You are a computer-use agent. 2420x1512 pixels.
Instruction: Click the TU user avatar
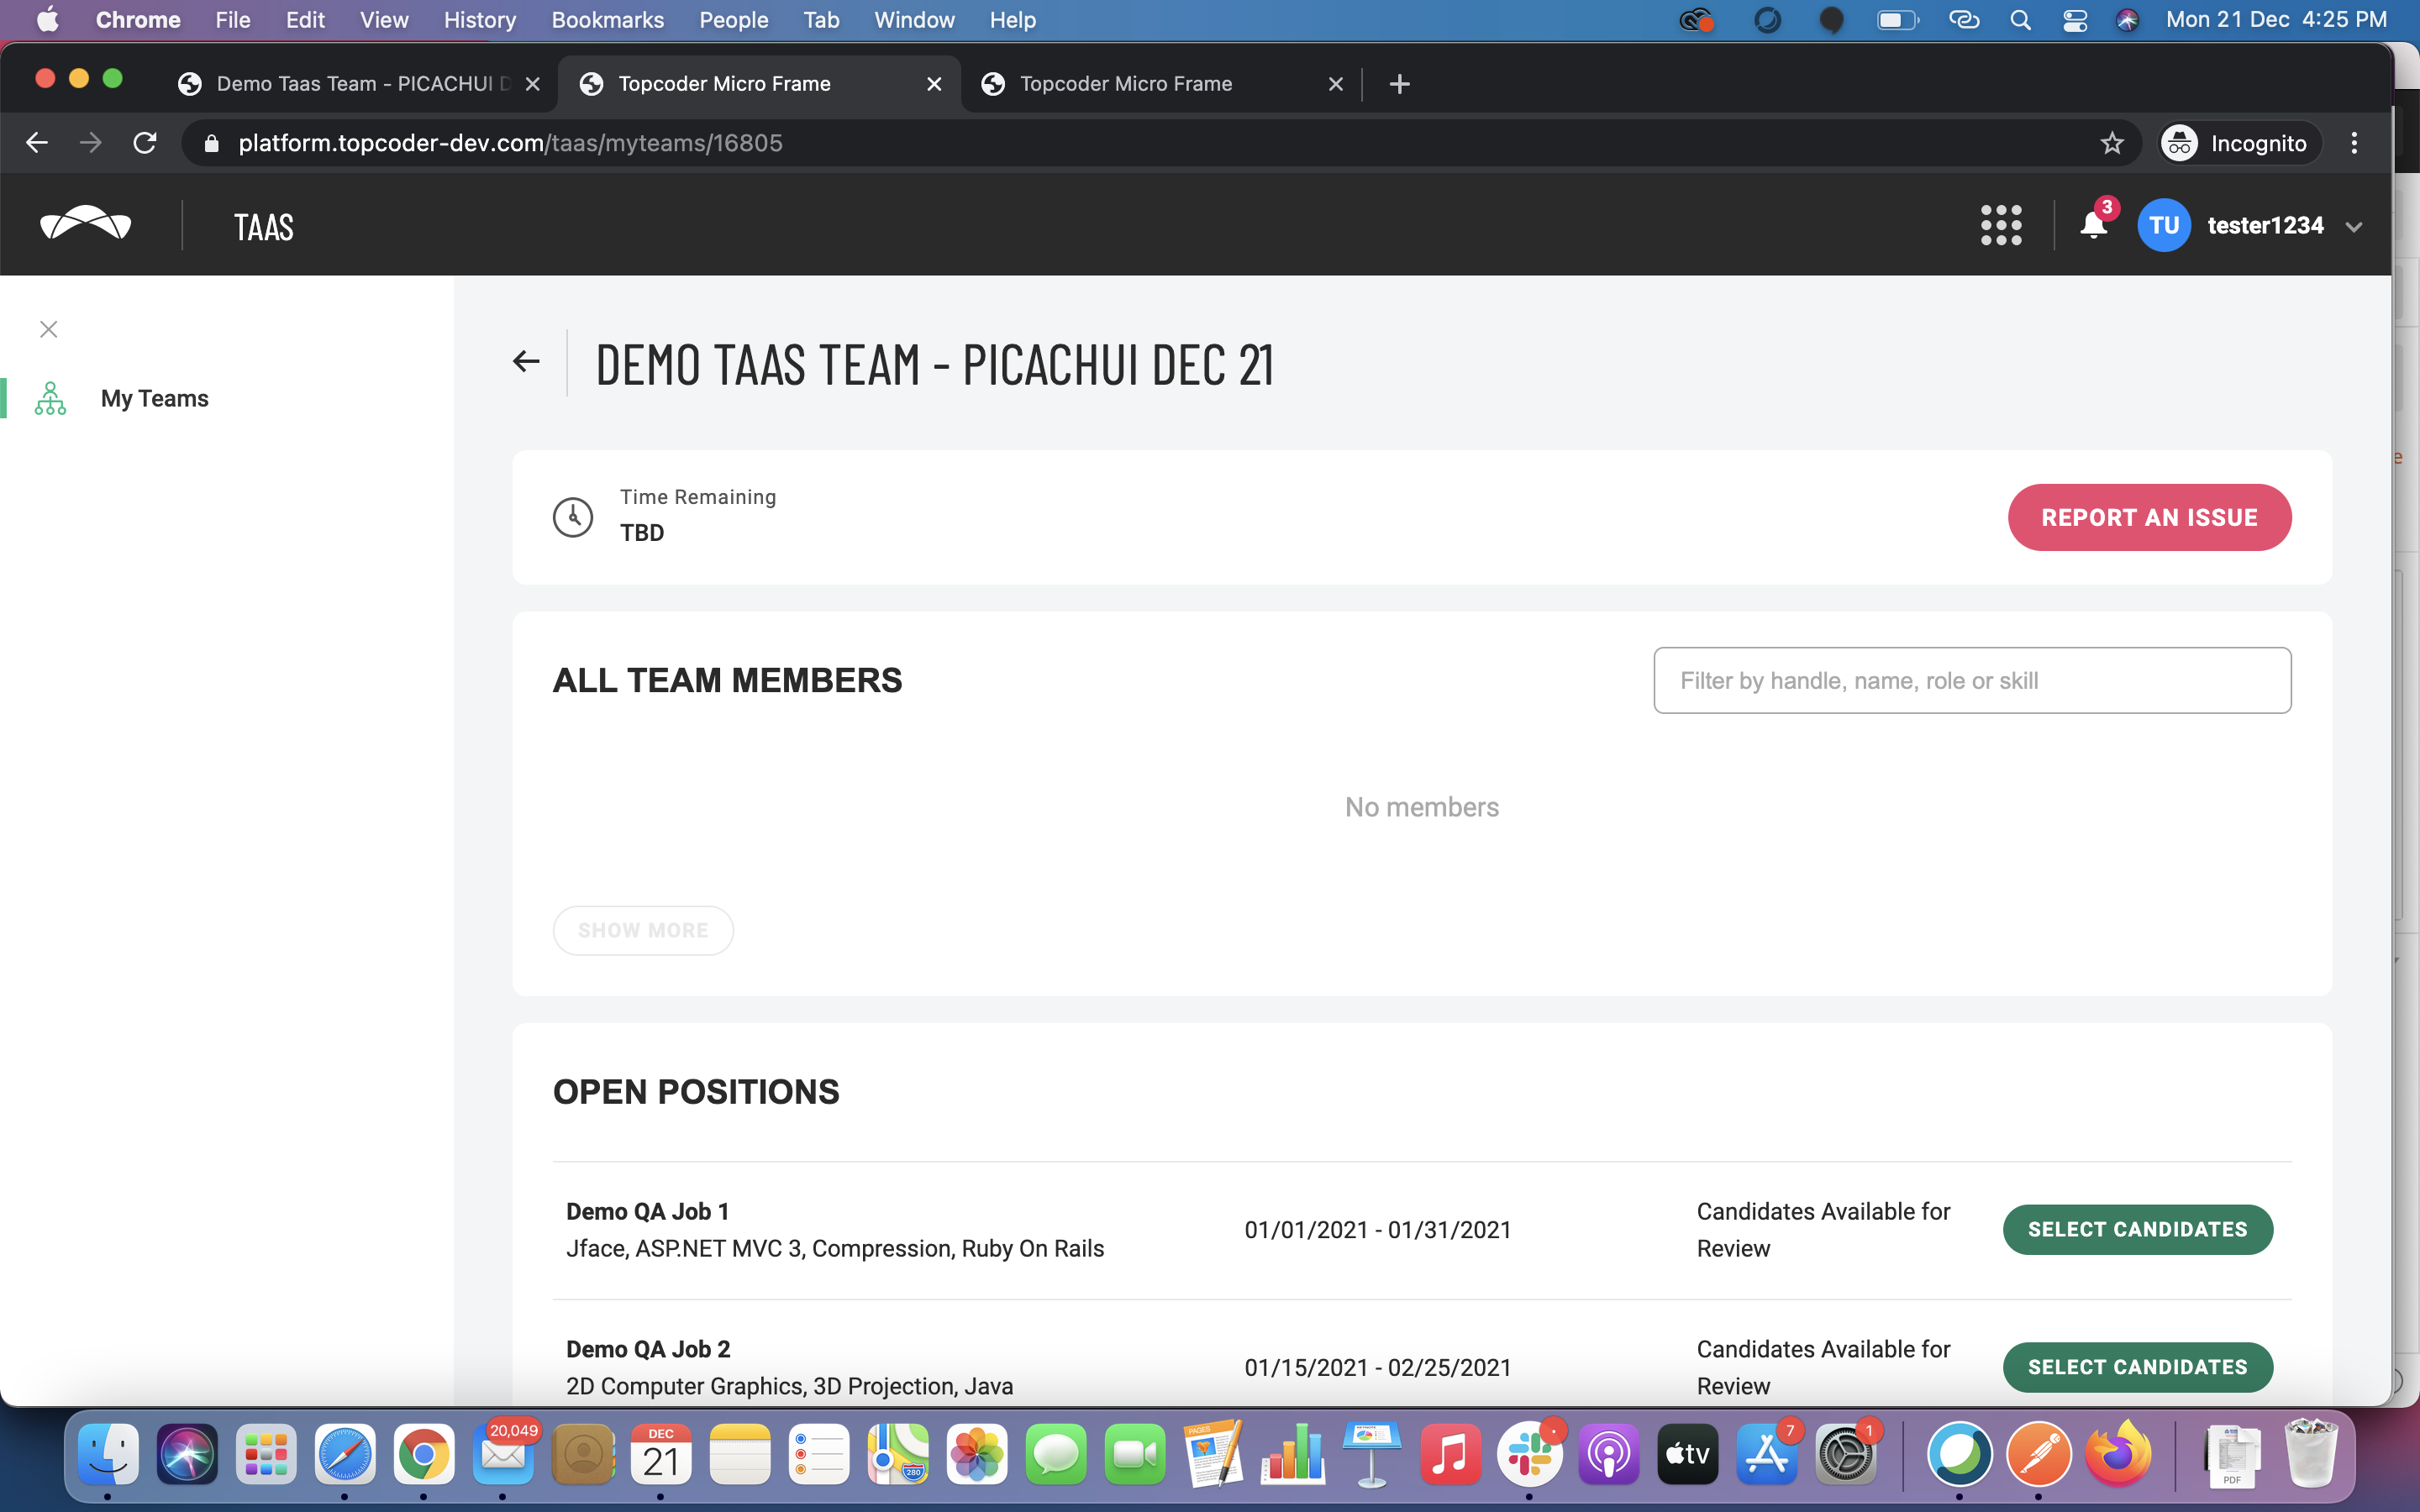(x=2164, y=225)
